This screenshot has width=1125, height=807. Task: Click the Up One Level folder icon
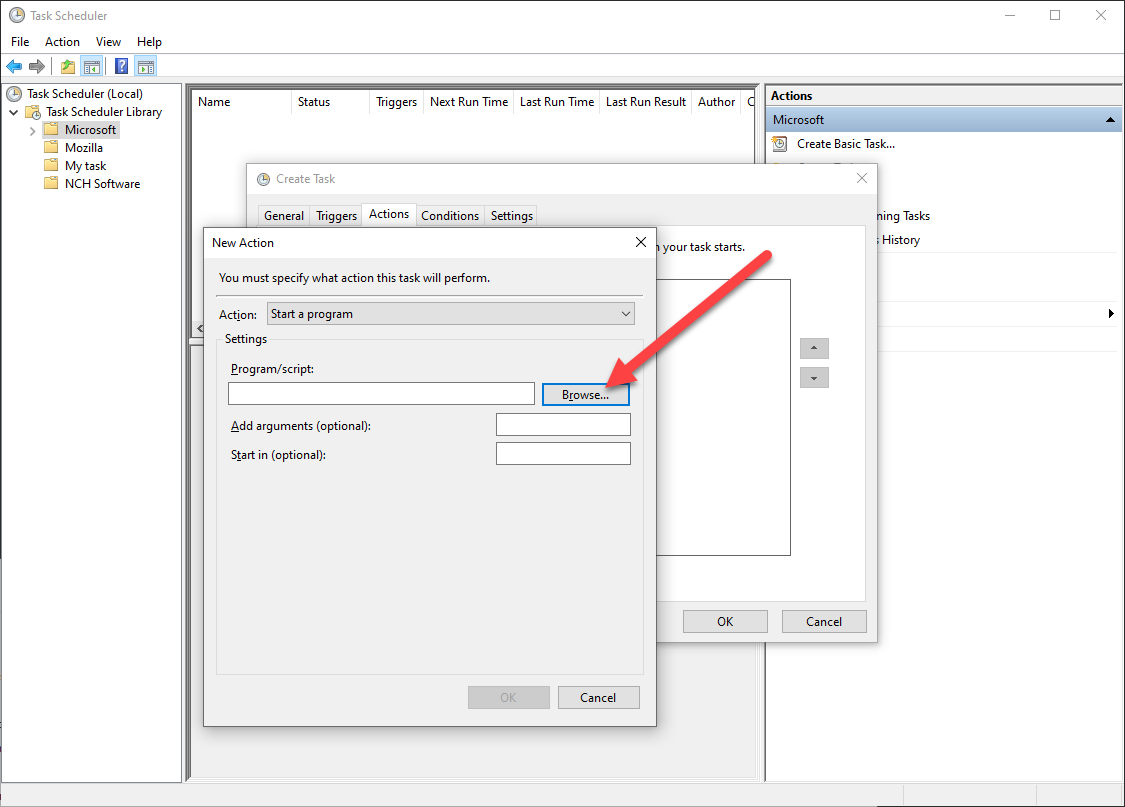click(67, 67)
